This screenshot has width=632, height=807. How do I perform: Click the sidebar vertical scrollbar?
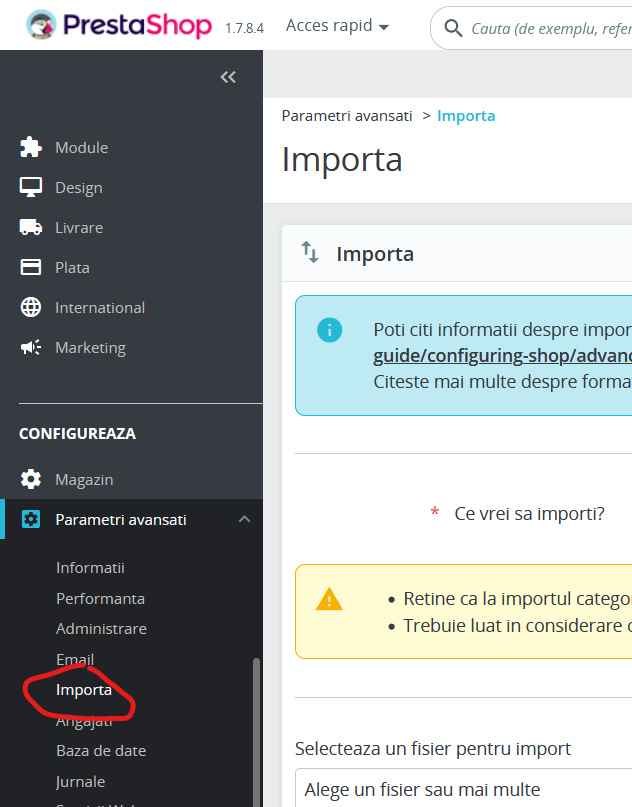256,732
